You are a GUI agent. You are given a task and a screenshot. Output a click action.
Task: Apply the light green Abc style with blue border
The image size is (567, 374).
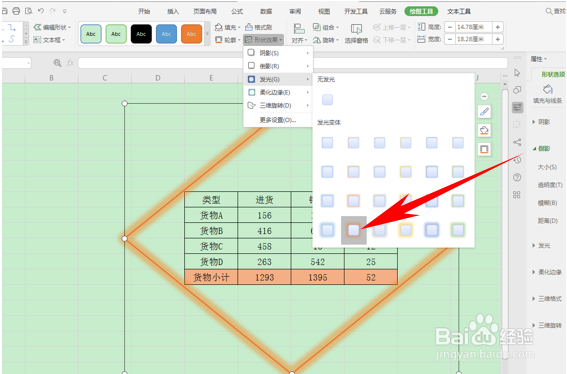[x=91, y=34]
